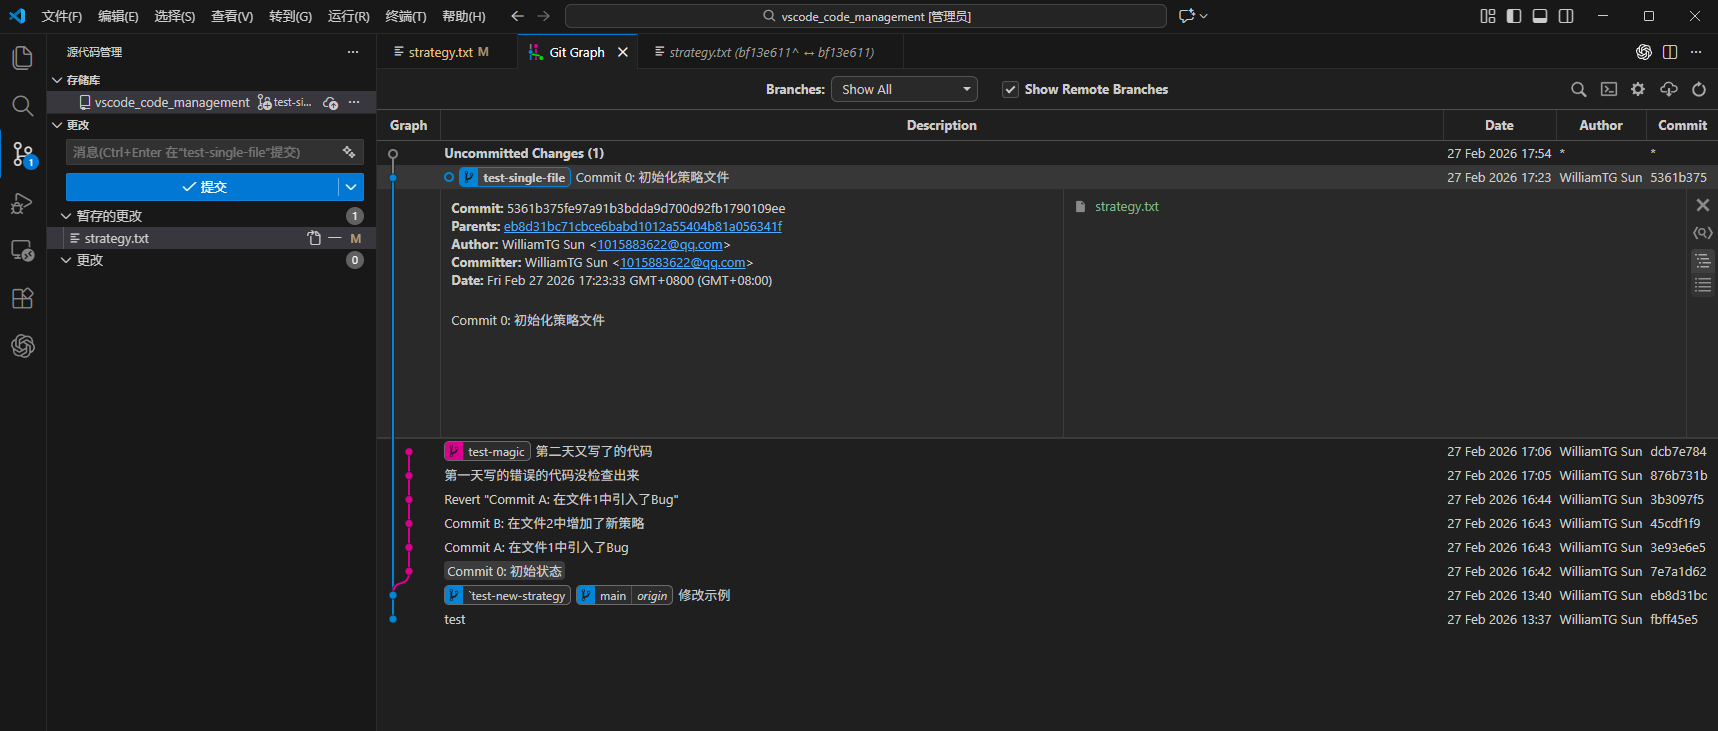Open Customize Layout in title bar
1718x731 pixels.
click(1488, 16)
